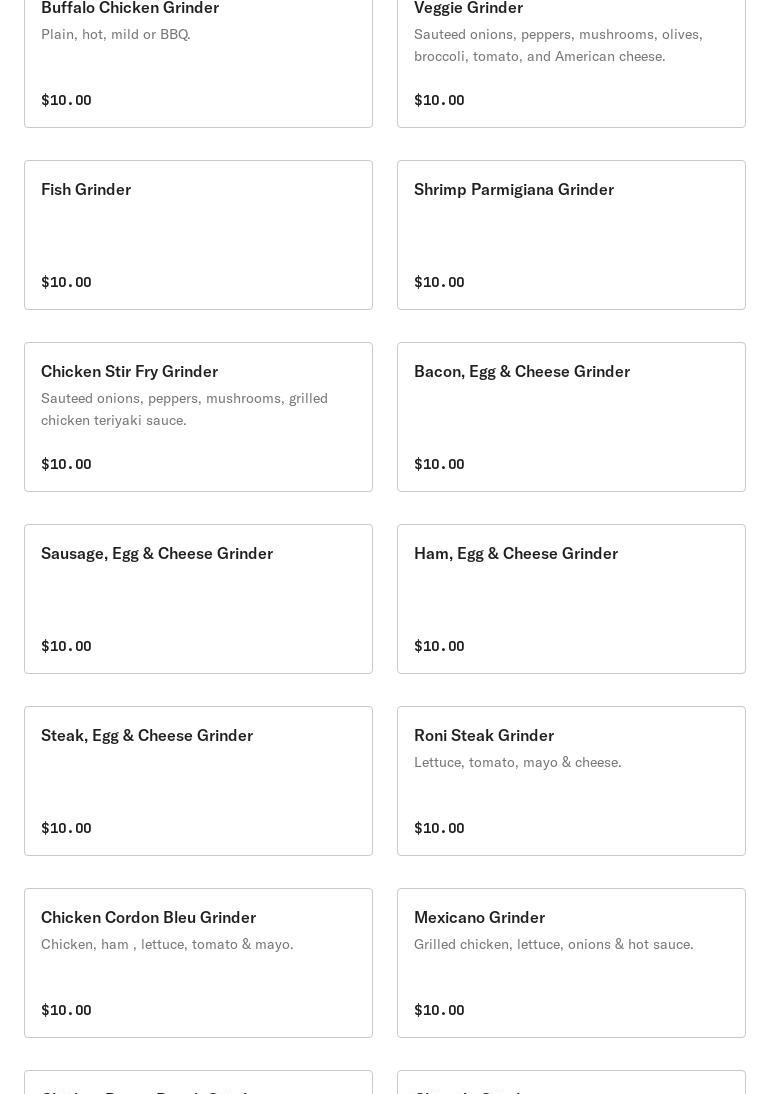The width and height of the screenshot is (770, 1094).
Task: Click Steak, Egg & Cheese Grinder item
Action: coord(198,780)
